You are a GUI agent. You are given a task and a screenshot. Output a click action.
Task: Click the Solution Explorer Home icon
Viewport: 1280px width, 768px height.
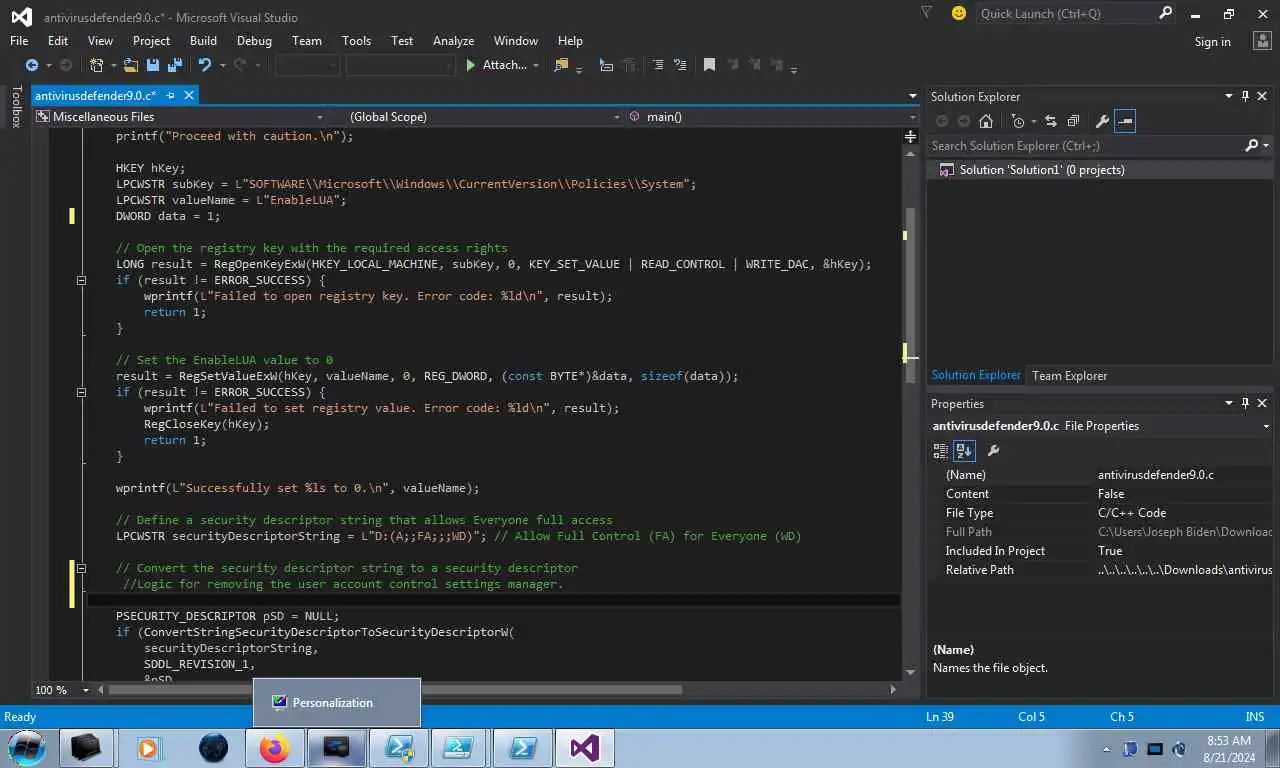(986, 121)
